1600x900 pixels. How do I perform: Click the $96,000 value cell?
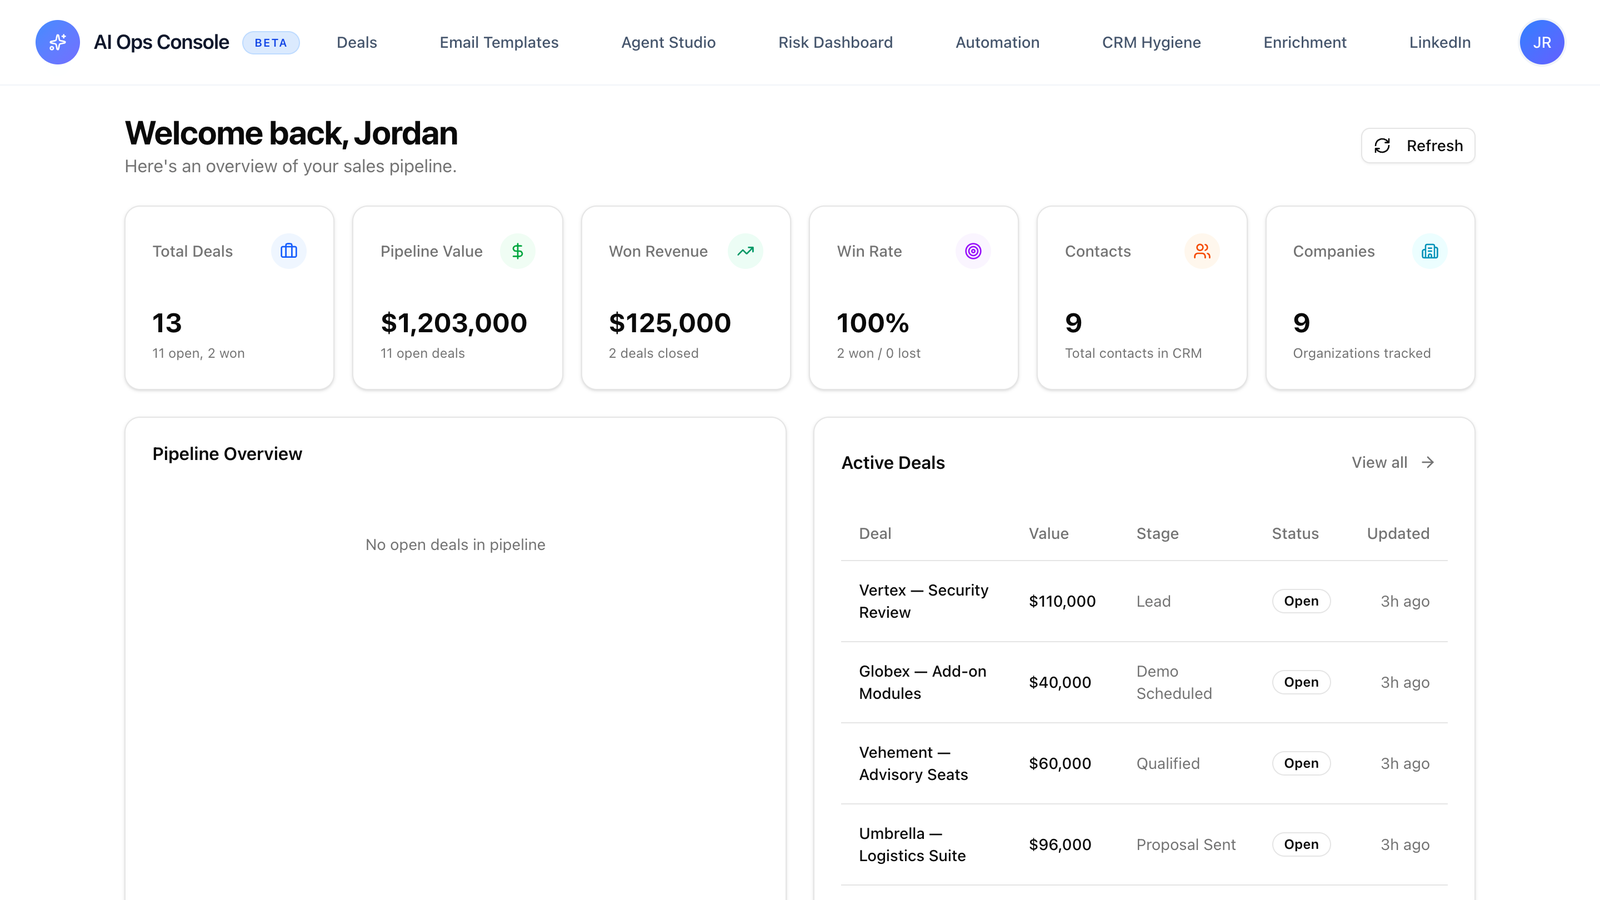(1060, 844)
